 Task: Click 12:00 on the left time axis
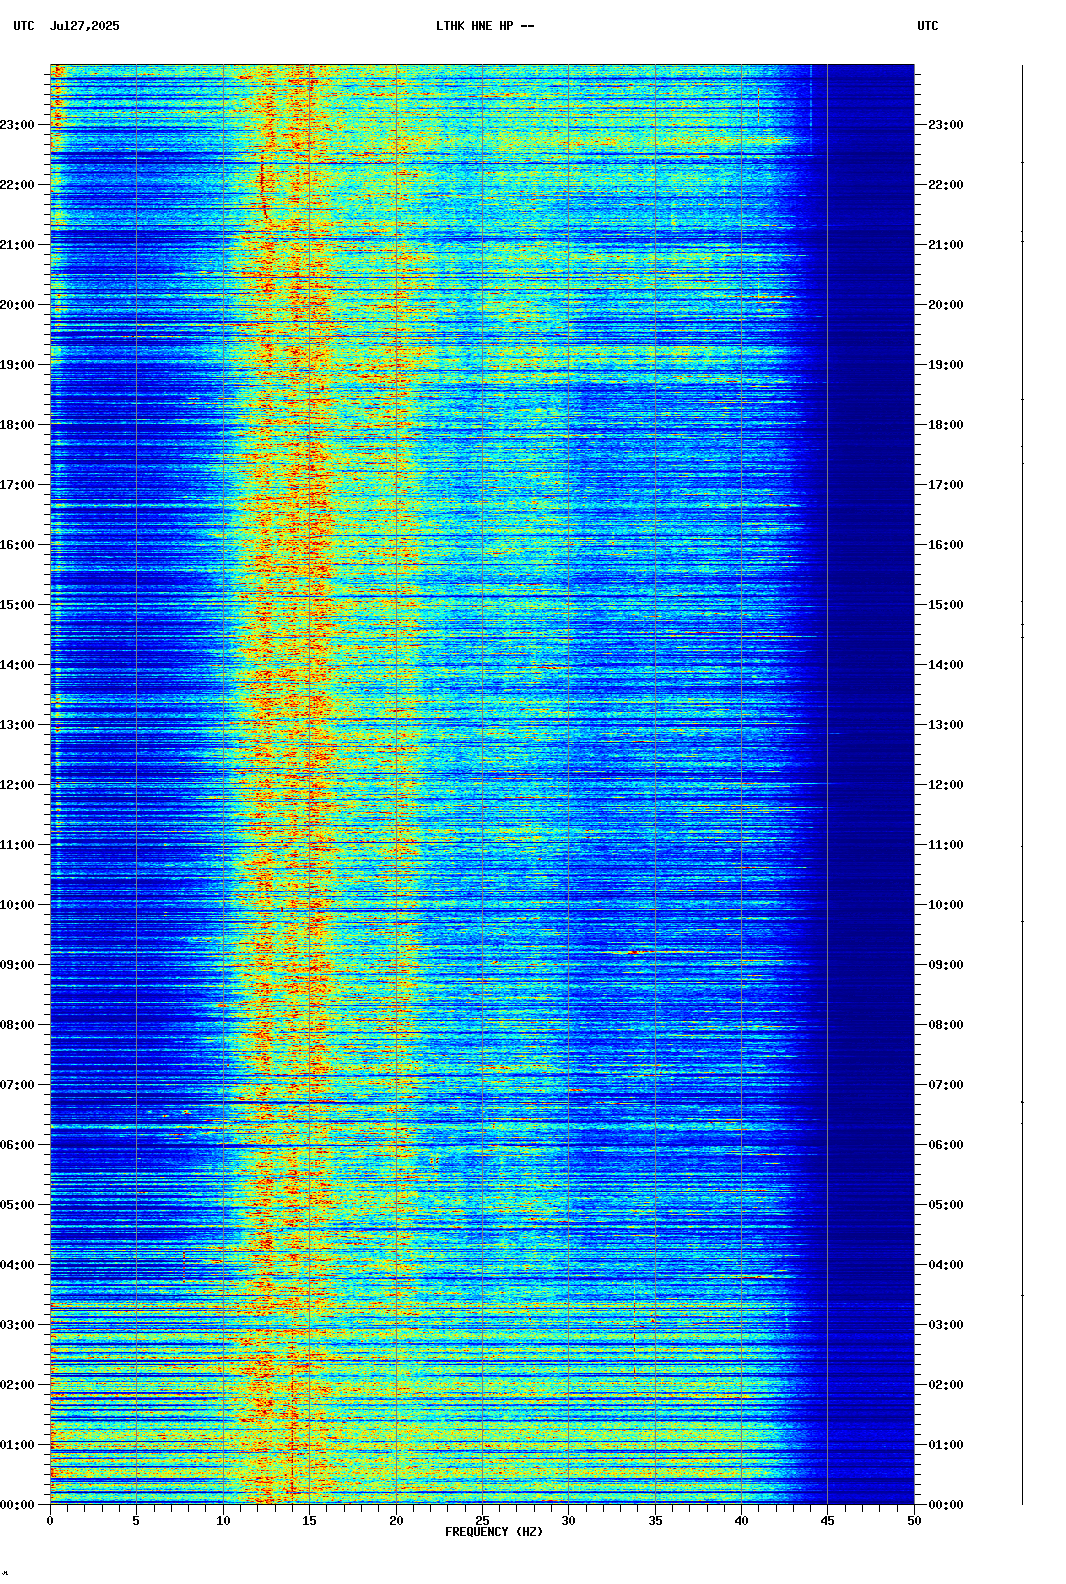18,785
